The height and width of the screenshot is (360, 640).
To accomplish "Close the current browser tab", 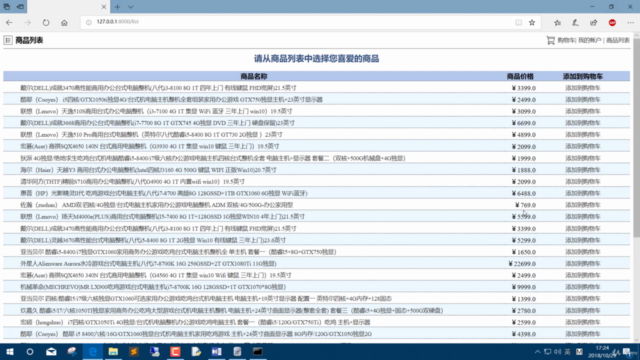I will [x=104, y=7].
